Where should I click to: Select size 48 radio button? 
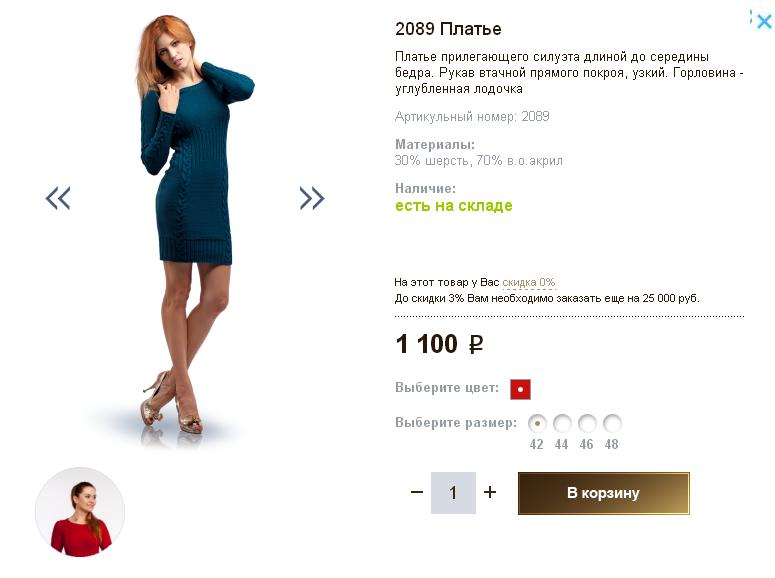[x=612, y=423]
